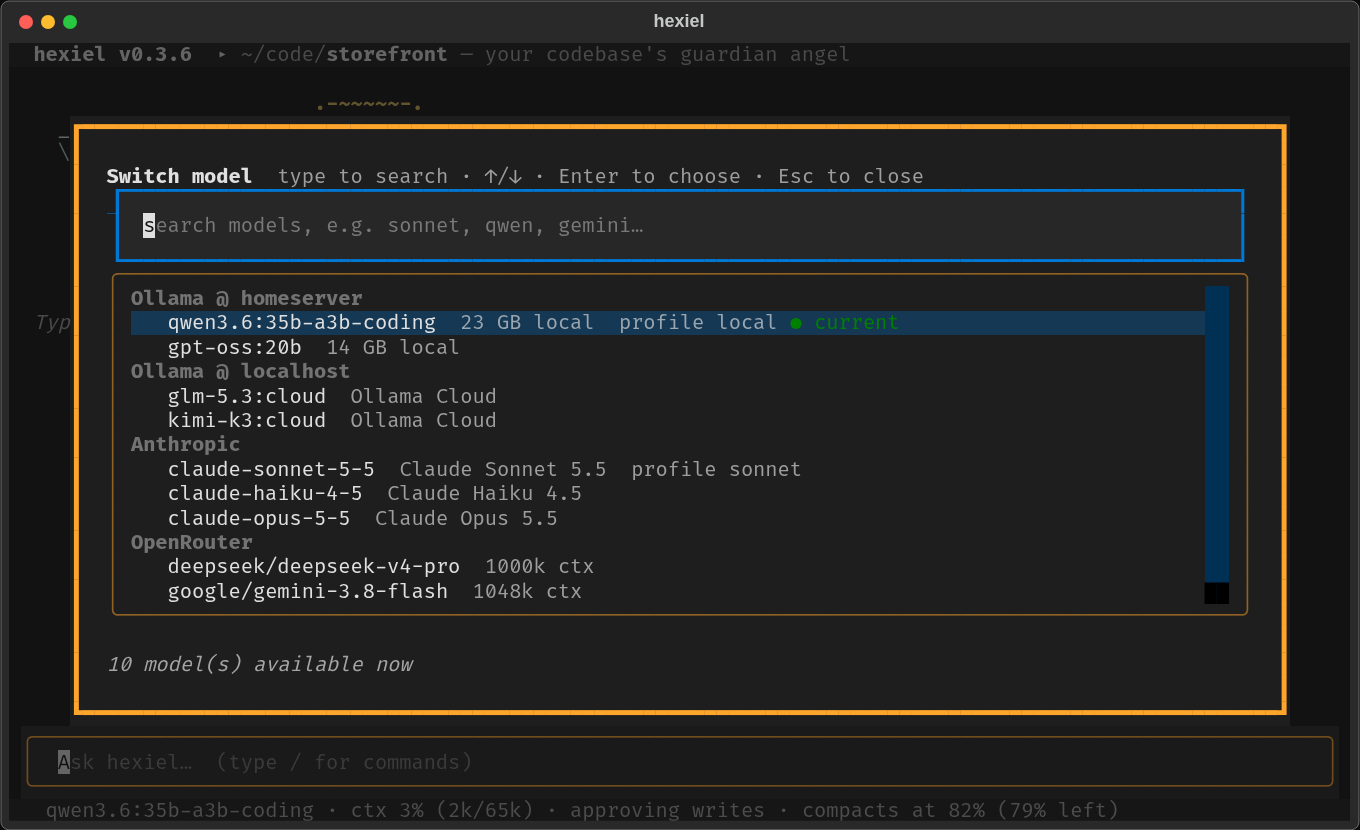
Task: Minimize the hexiel window with yellow button
Action: [x=47, y=21]
